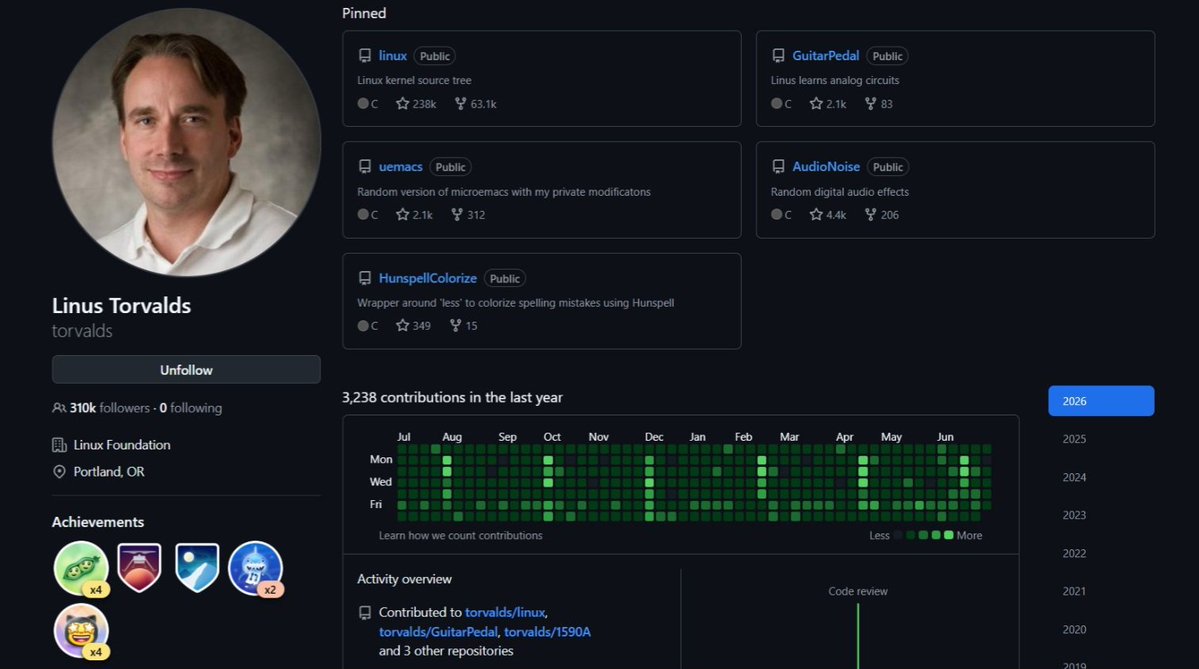Open the Arctic Code Vault achievement badge
Viewport: 1199px width, 669px height.
click(x=197, y=568)
